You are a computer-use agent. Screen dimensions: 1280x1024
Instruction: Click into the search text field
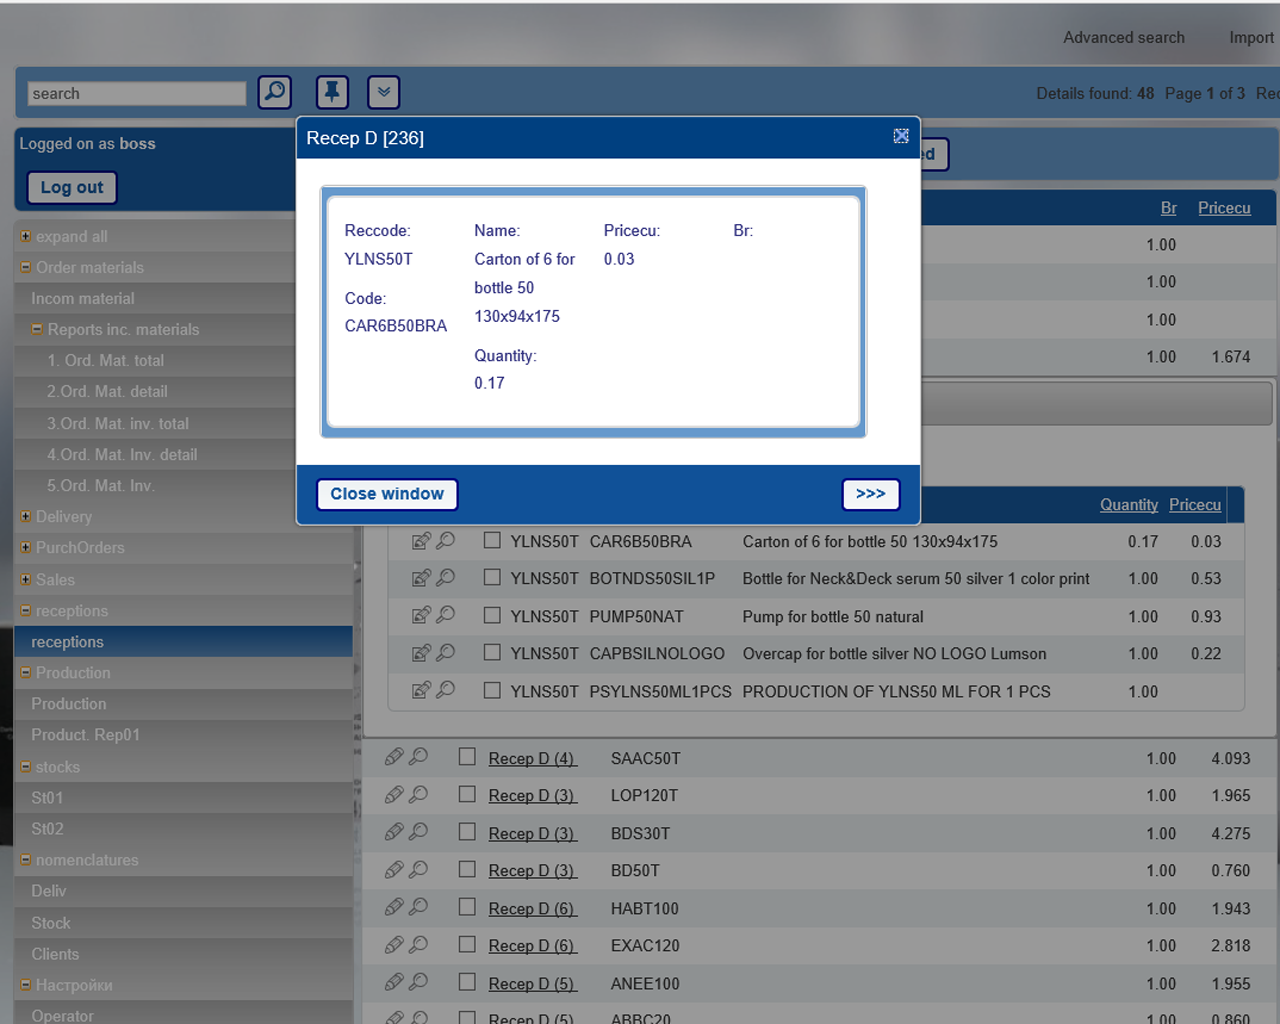click(x=136, y=93)
